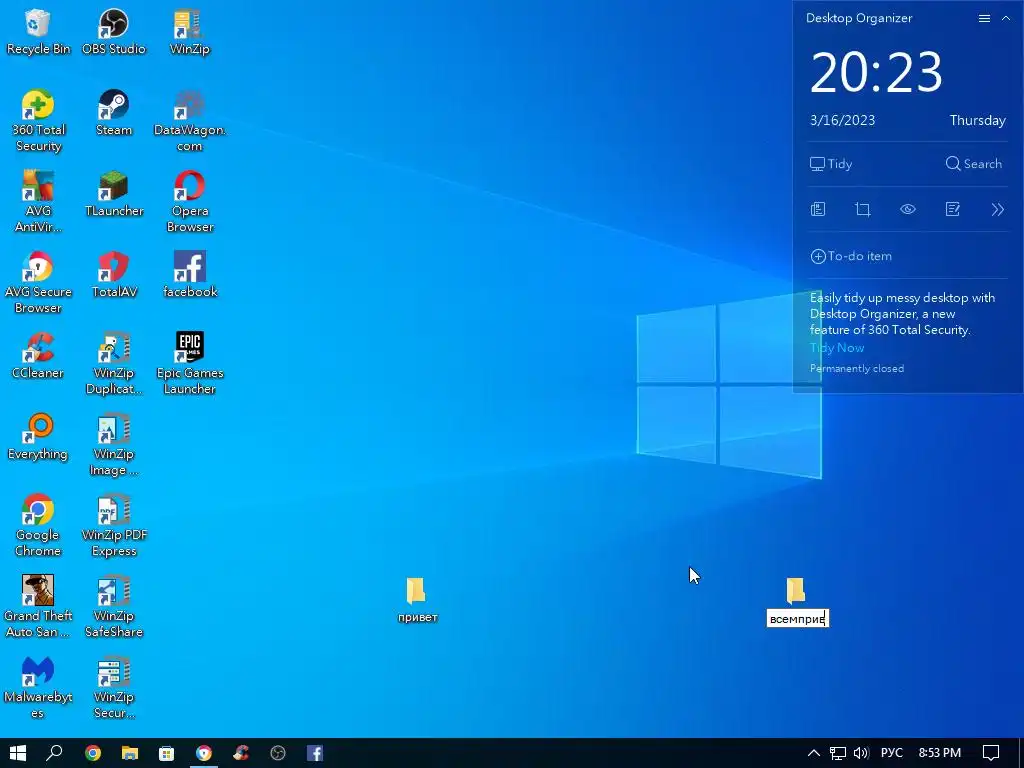This screenshot has width=1024, height=768.
Task: Open File Explorer from the taskbar
Action: coord(129,753)
